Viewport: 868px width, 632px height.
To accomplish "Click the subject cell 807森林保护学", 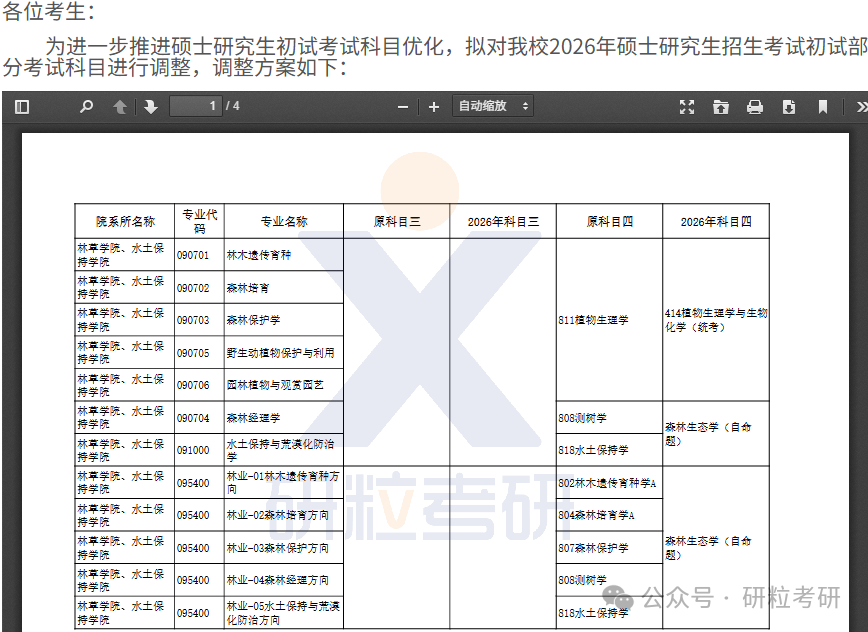I will 609,548.
